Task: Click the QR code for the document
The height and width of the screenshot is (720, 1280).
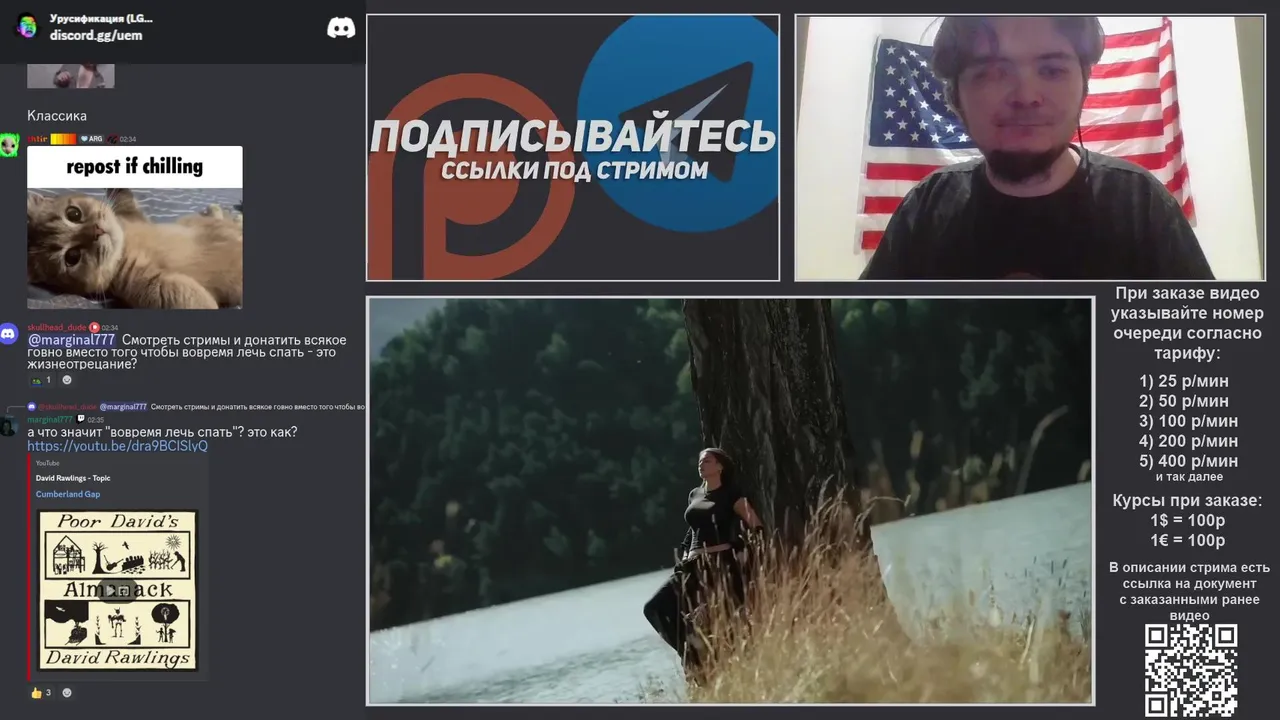Action: [x=1191, y=670]
